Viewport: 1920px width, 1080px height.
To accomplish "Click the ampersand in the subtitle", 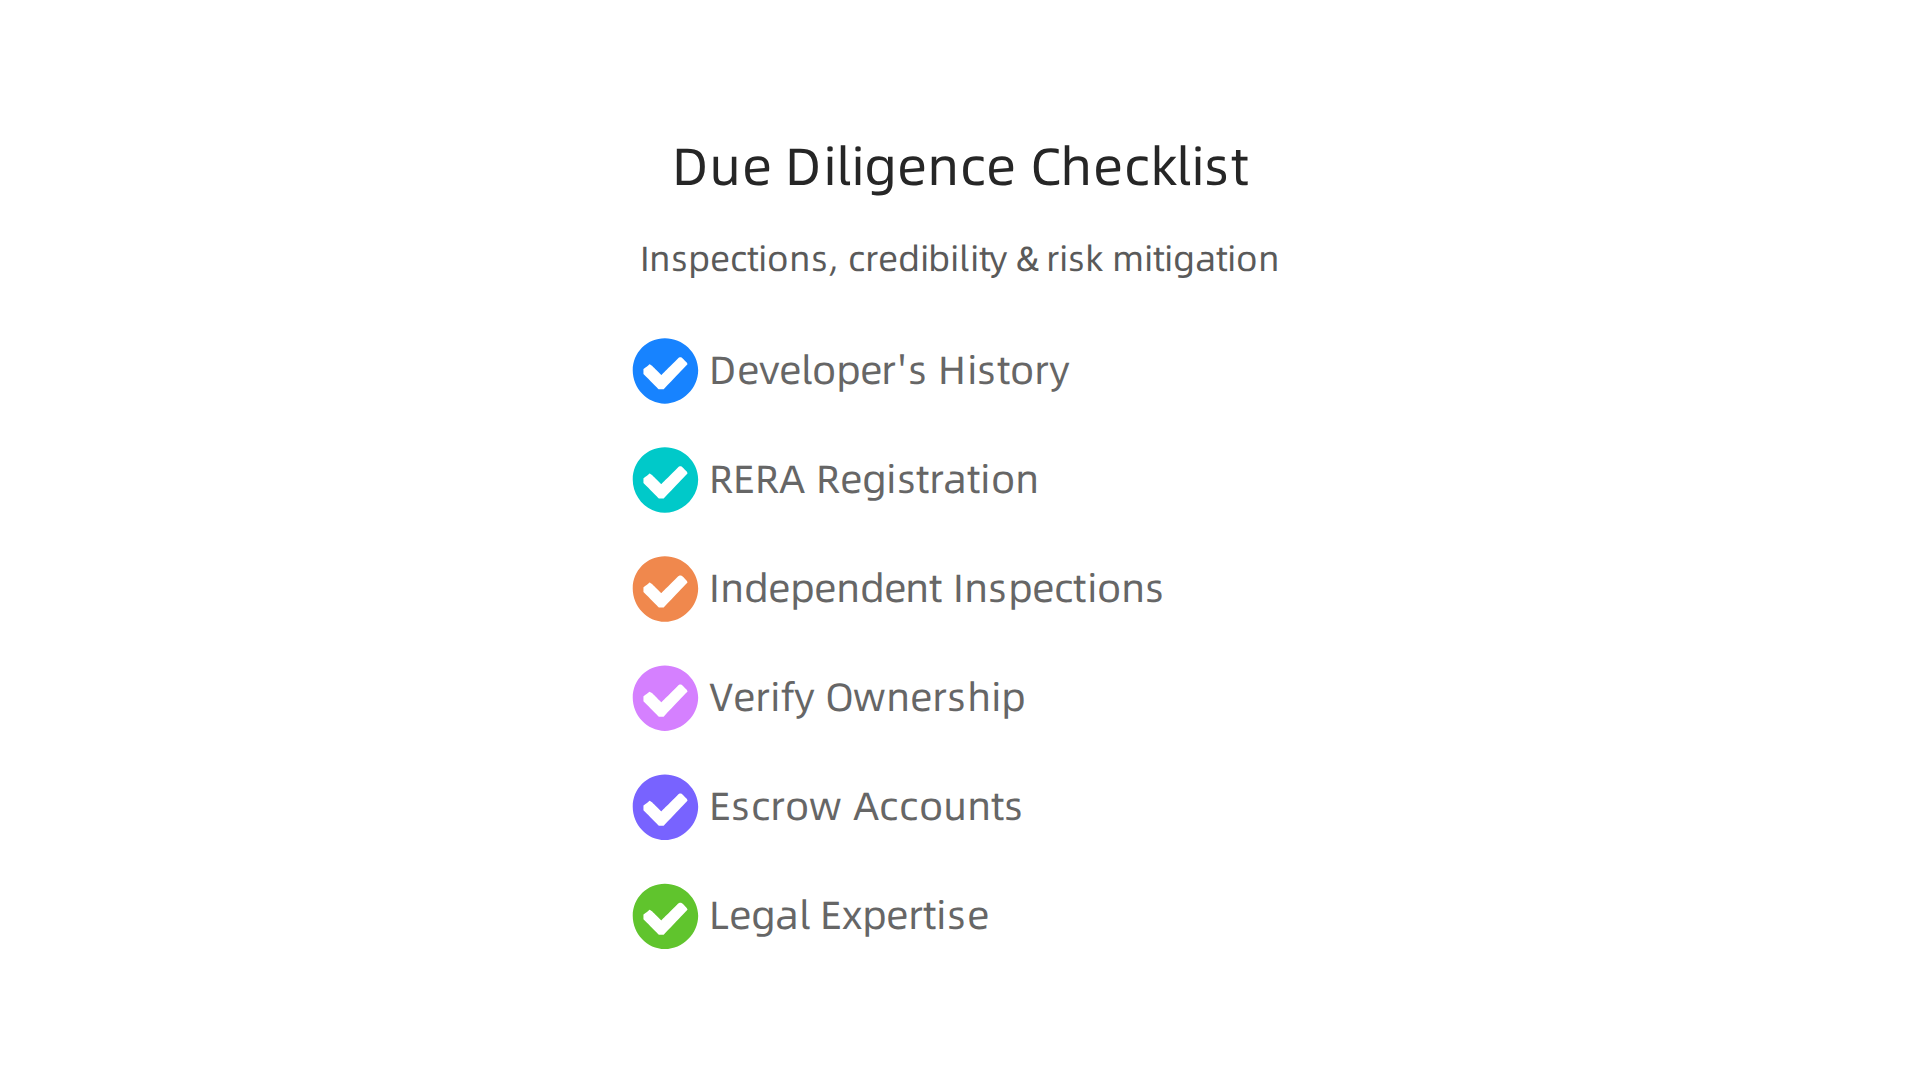I will coord(1027,259).
